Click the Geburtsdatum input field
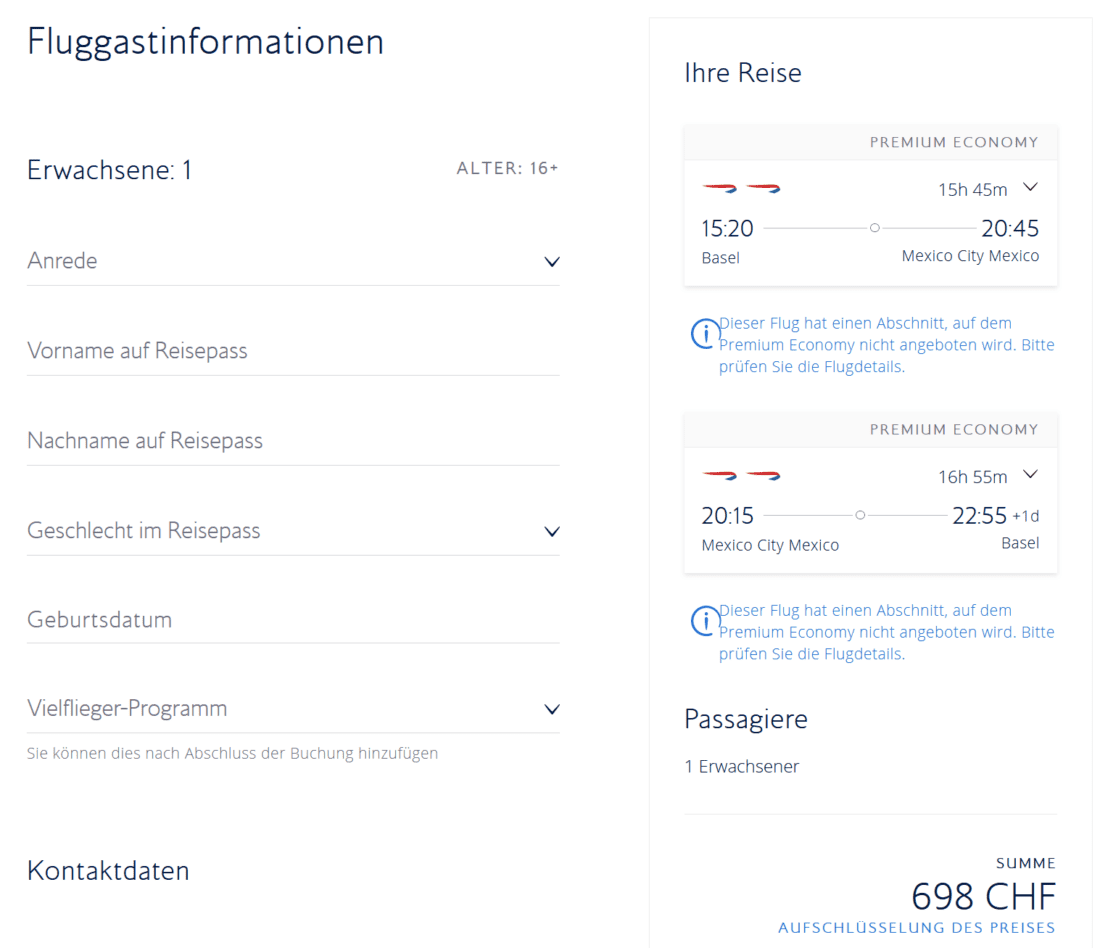This screenshot has width=1100, height=948. 292,620
